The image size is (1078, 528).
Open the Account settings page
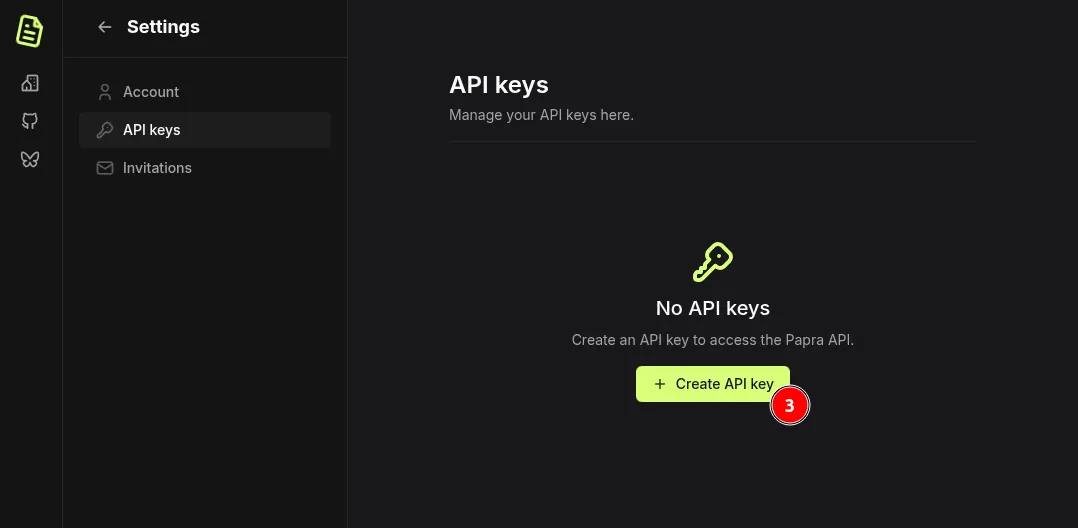(x=151, y=92)
